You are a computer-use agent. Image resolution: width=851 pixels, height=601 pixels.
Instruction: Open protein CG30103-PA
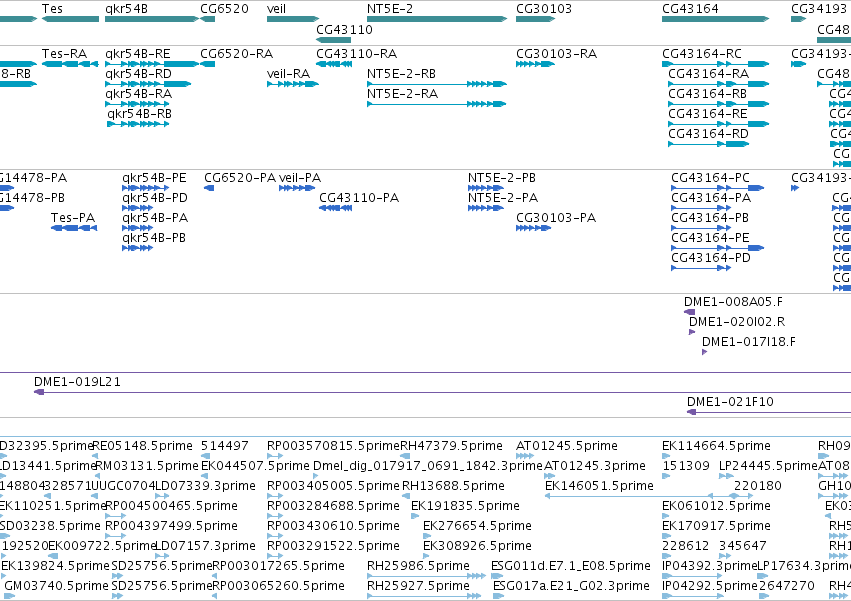pos(534,228)
